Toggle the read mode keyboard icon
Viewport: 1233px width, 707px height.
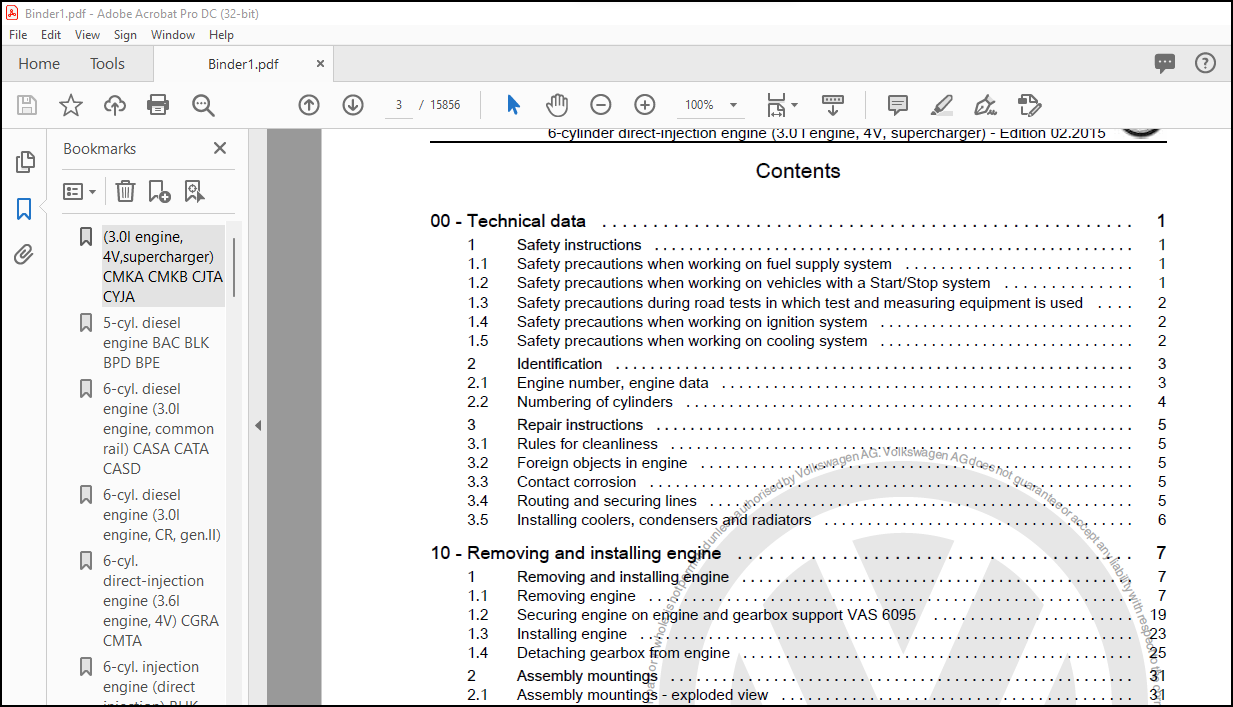tap(833, 105)
